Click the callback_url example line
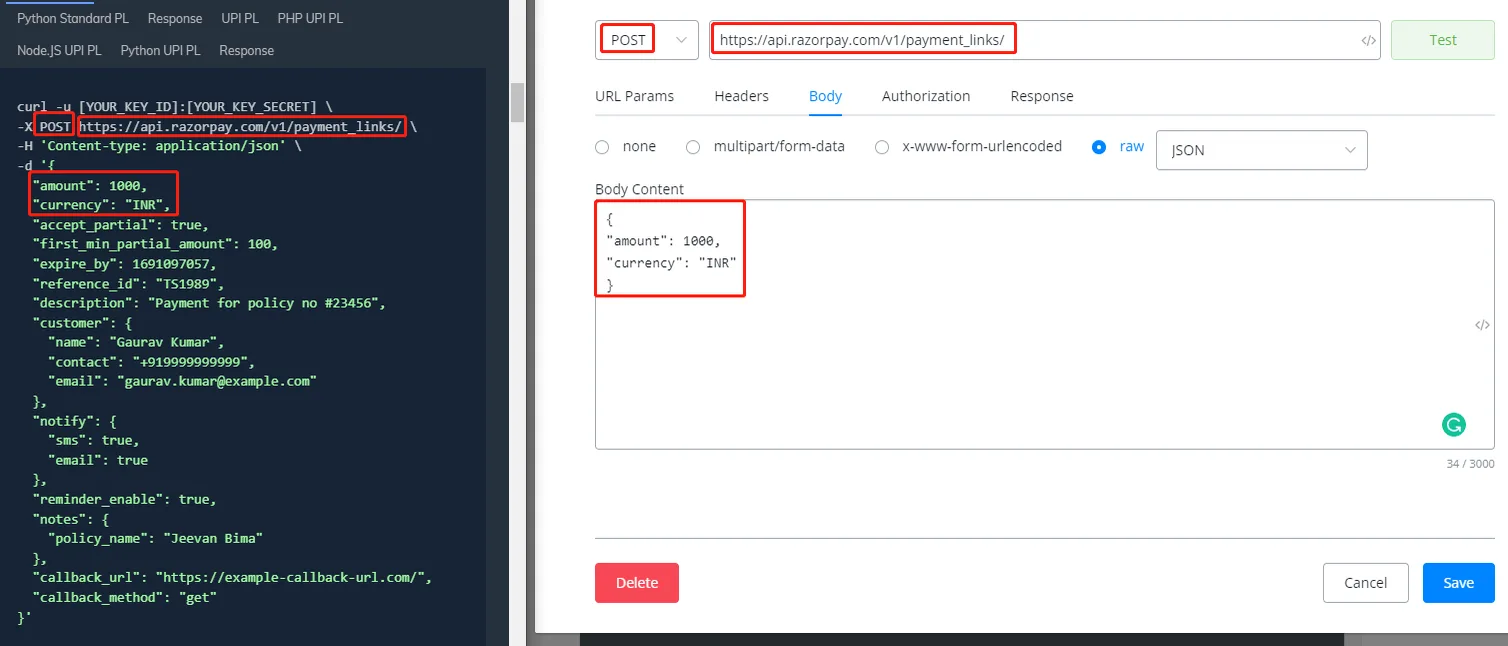This screenshot has height=646, width=1508. click(232, 577)
